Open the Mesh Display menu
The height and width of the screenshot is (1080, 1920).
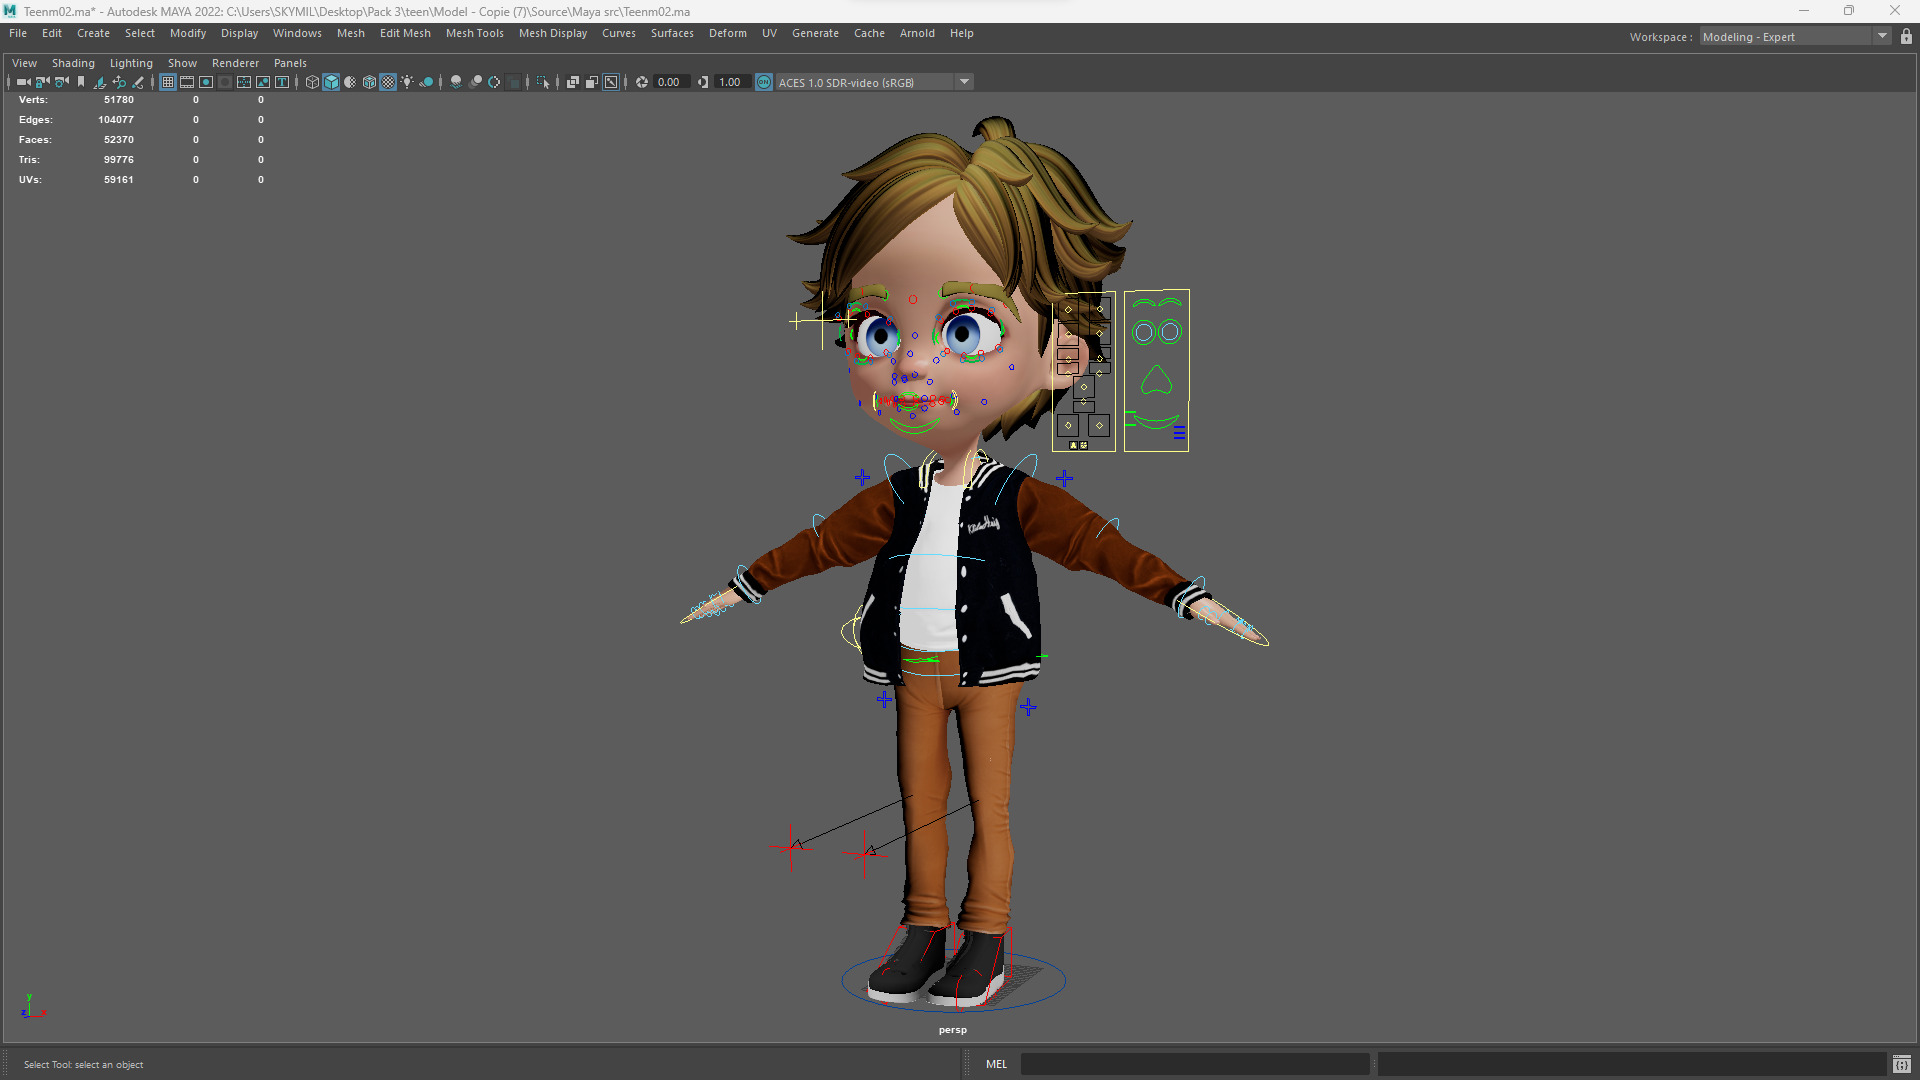pos(553,33)
